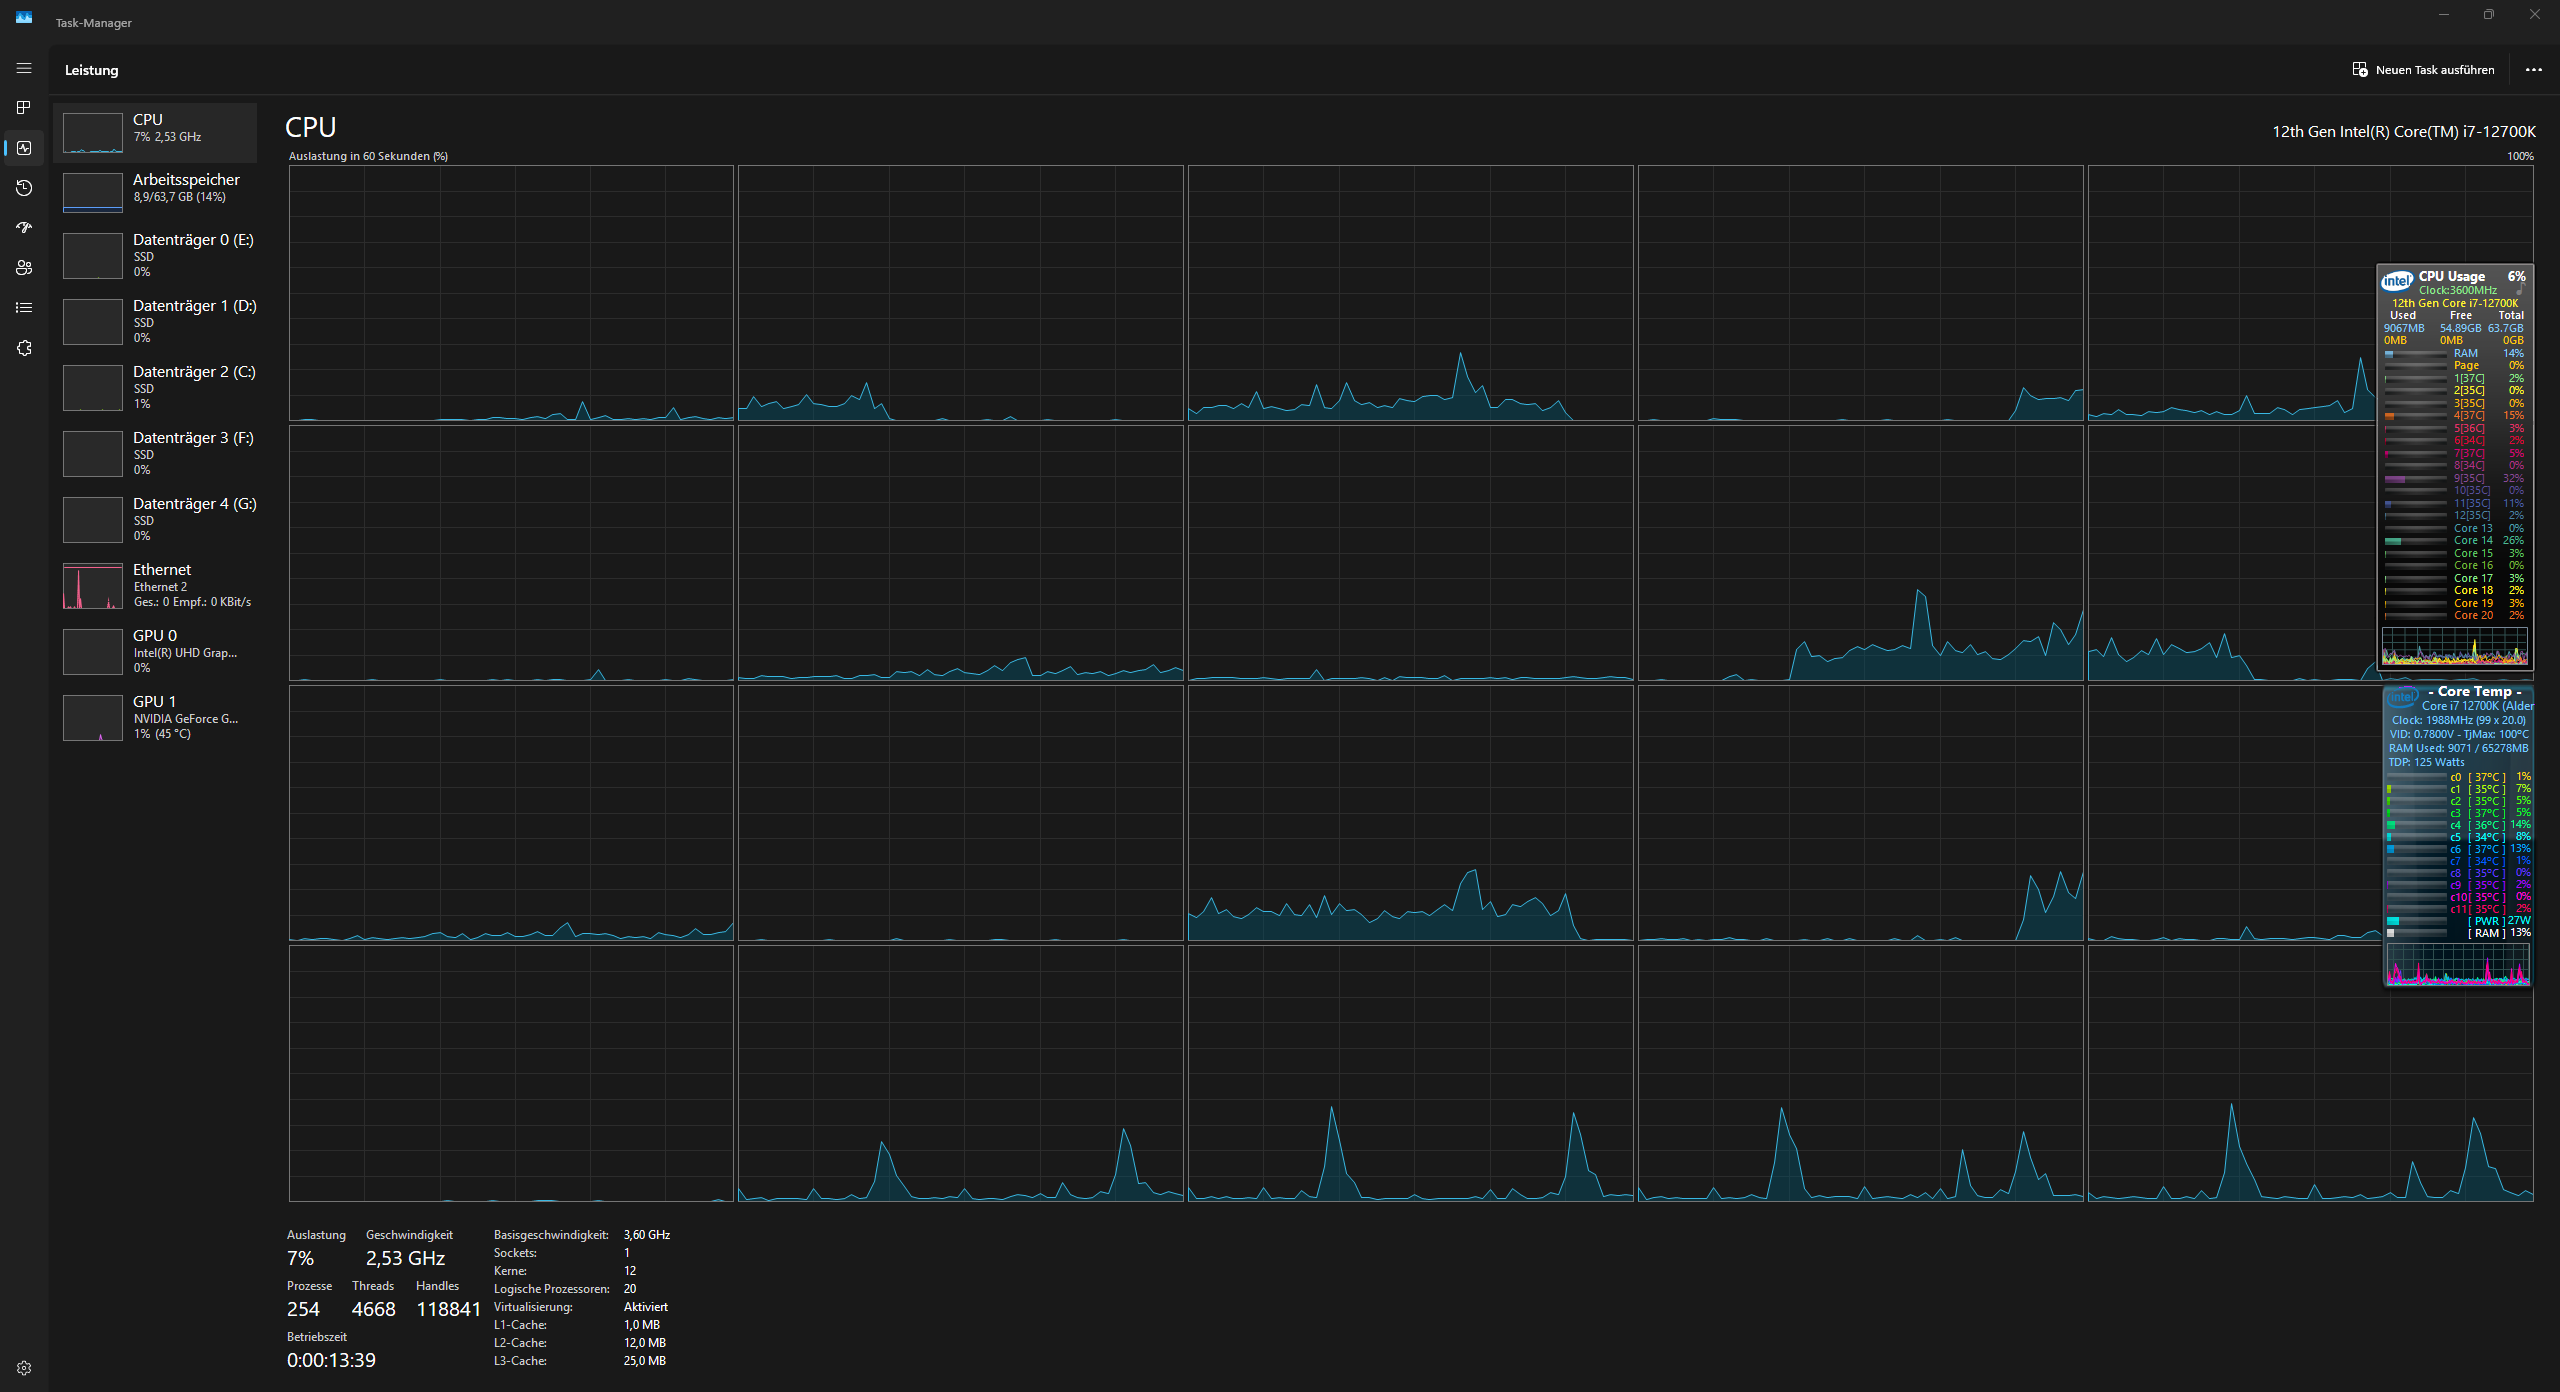Open the Startup apps page icon
The image size is (2560, 1392).
coord(24,228)
